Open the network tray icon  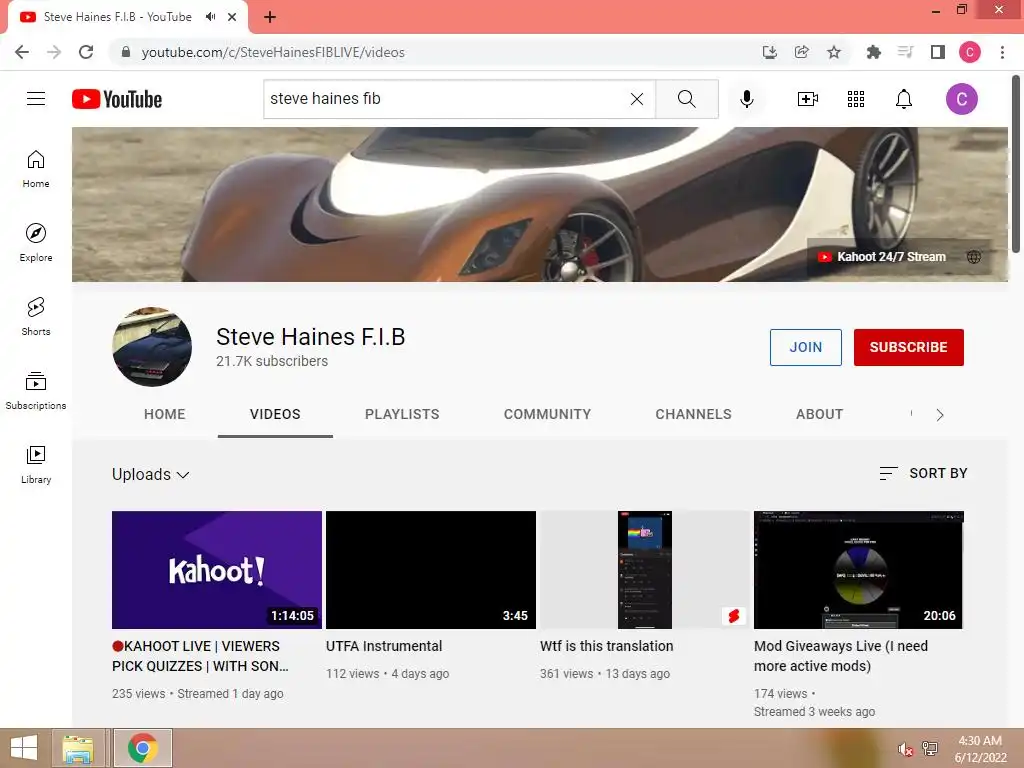pos(930,749)
